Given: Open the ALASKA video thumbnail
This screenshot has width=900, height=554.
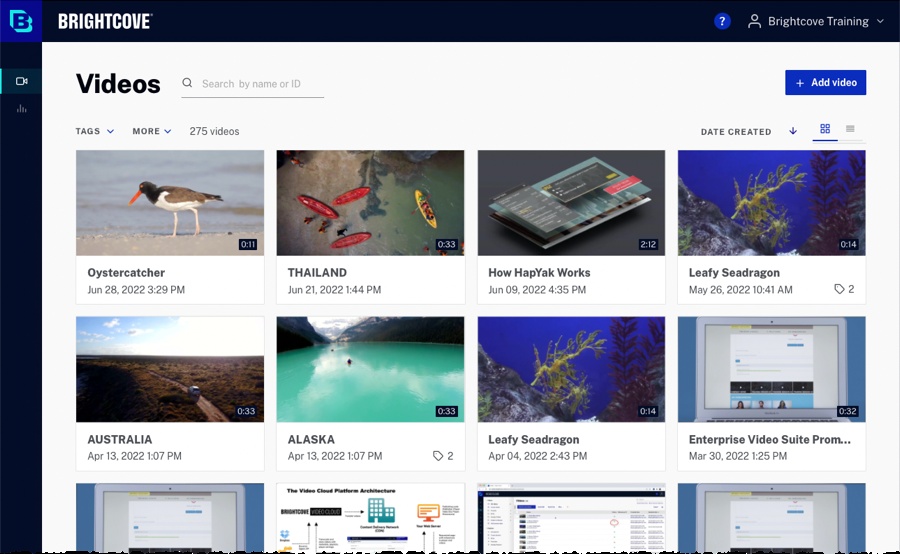Looking at the screenshot, I should click(370, 369).
